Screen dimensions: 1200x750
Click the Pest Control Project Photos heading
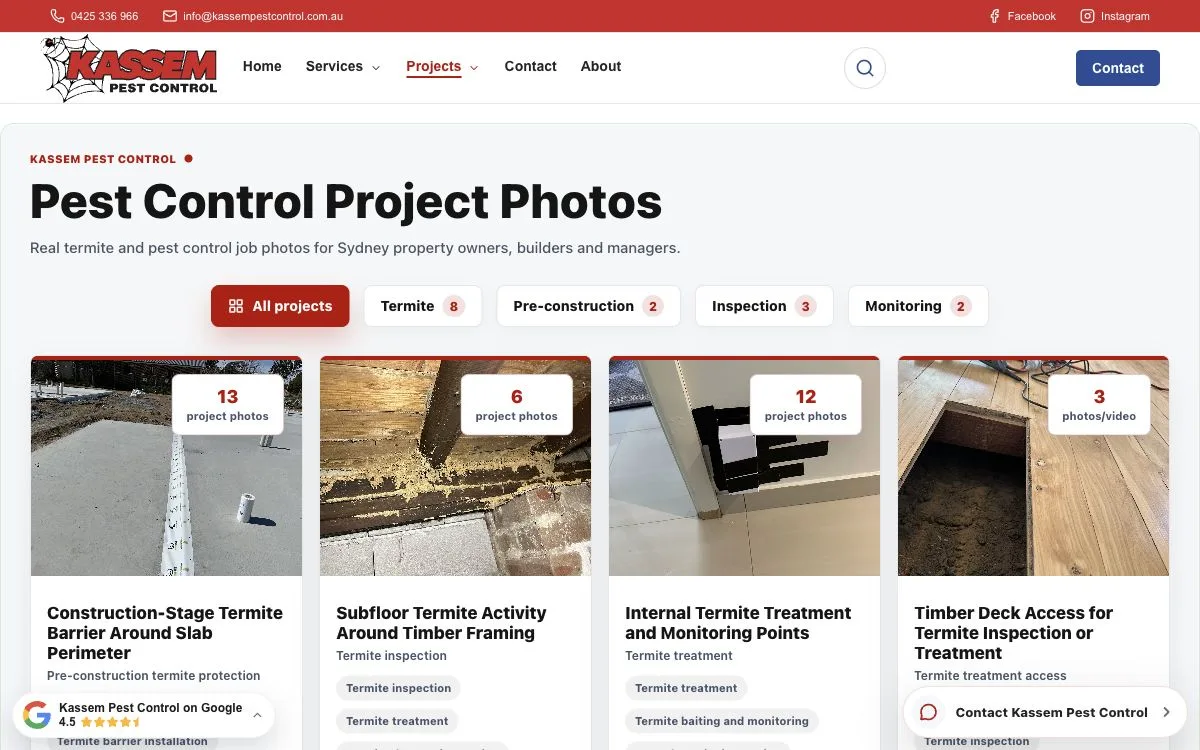(346, 201)
